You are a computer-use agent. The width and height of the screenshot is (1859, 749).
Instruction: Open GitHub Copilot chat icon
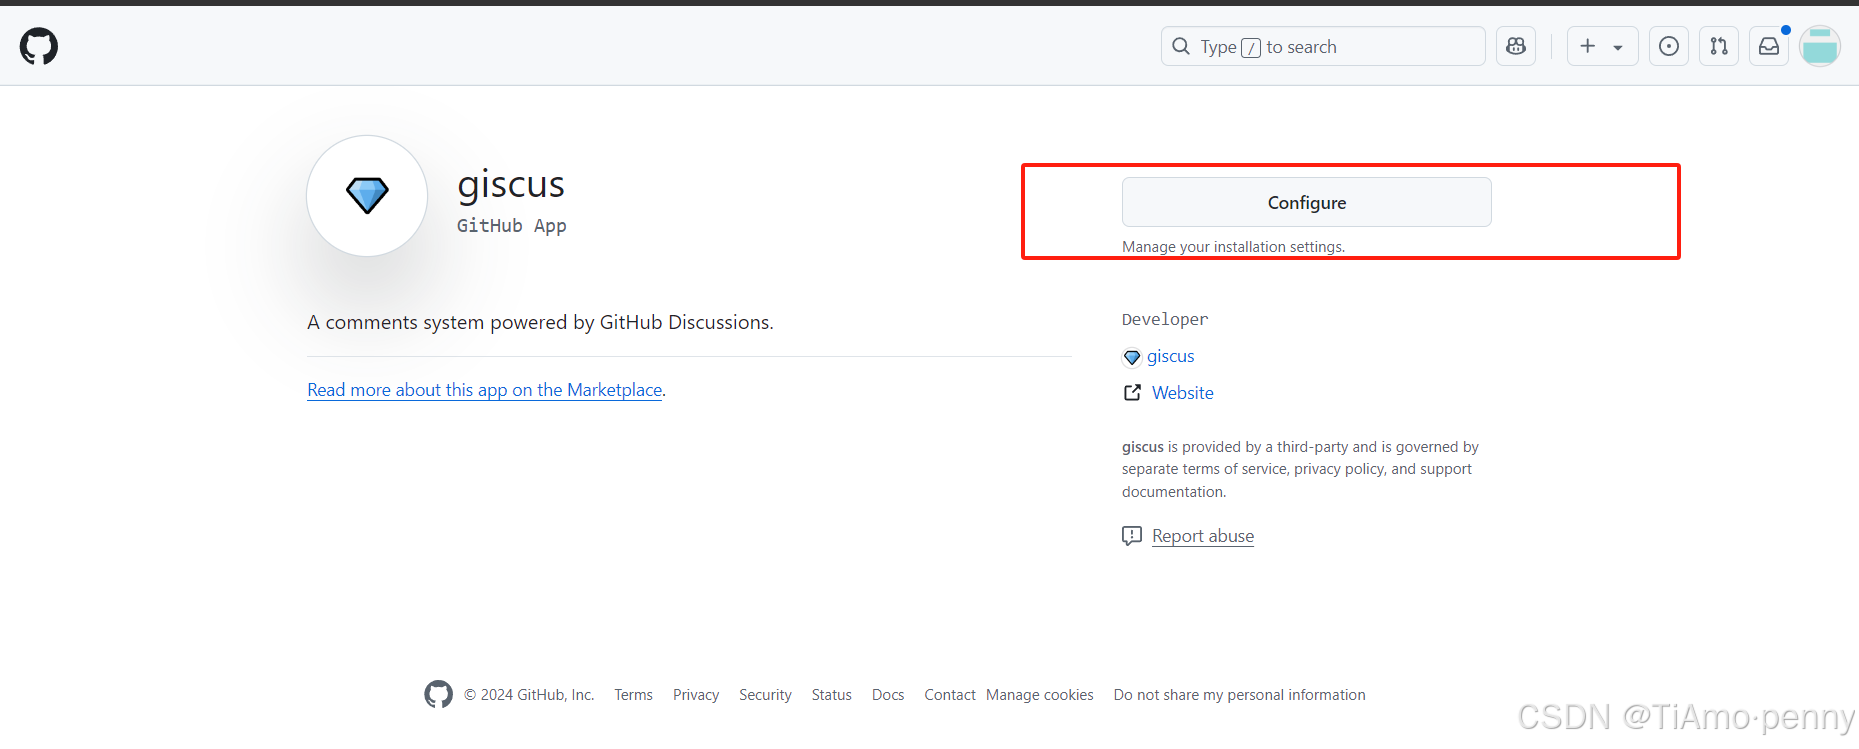click(1515, 46)
